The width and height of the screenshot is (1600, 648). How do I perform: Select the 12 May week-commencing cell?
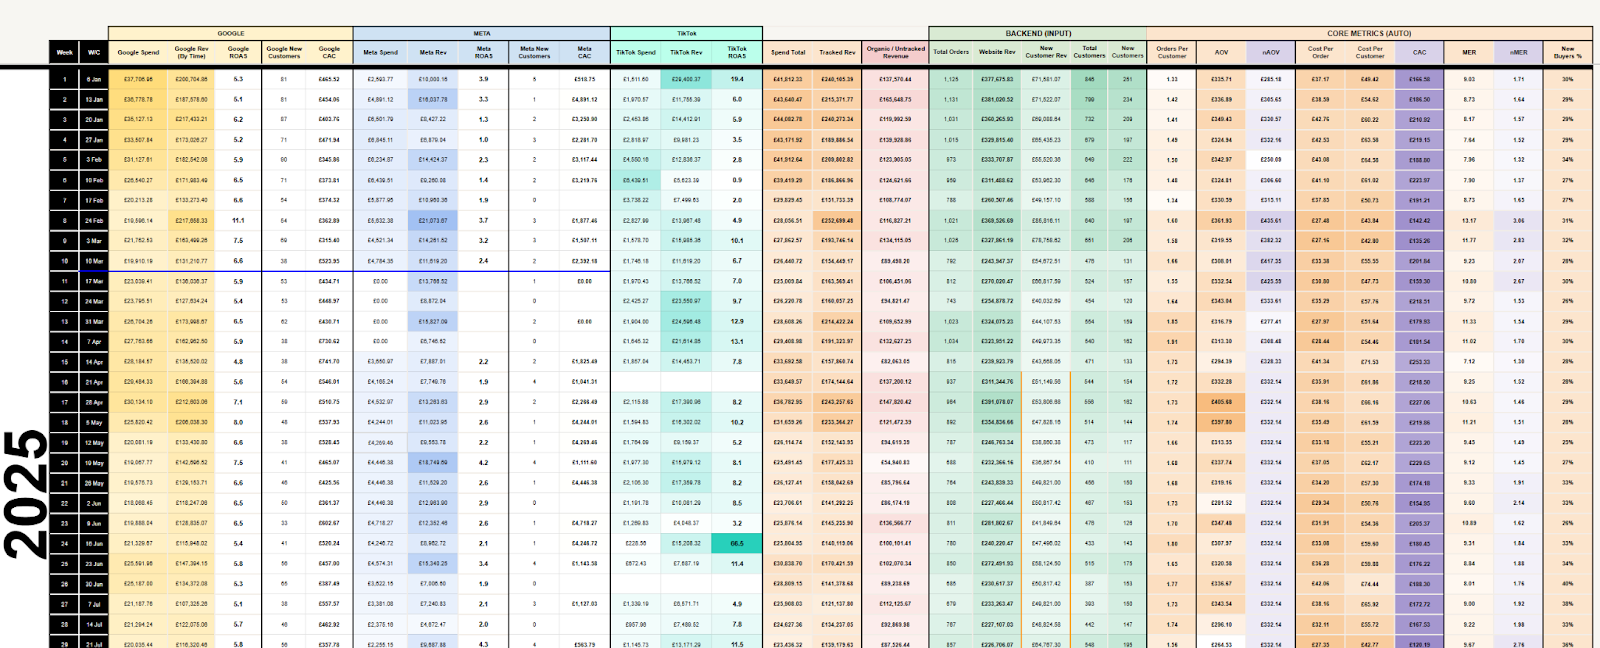click(94, 442)
